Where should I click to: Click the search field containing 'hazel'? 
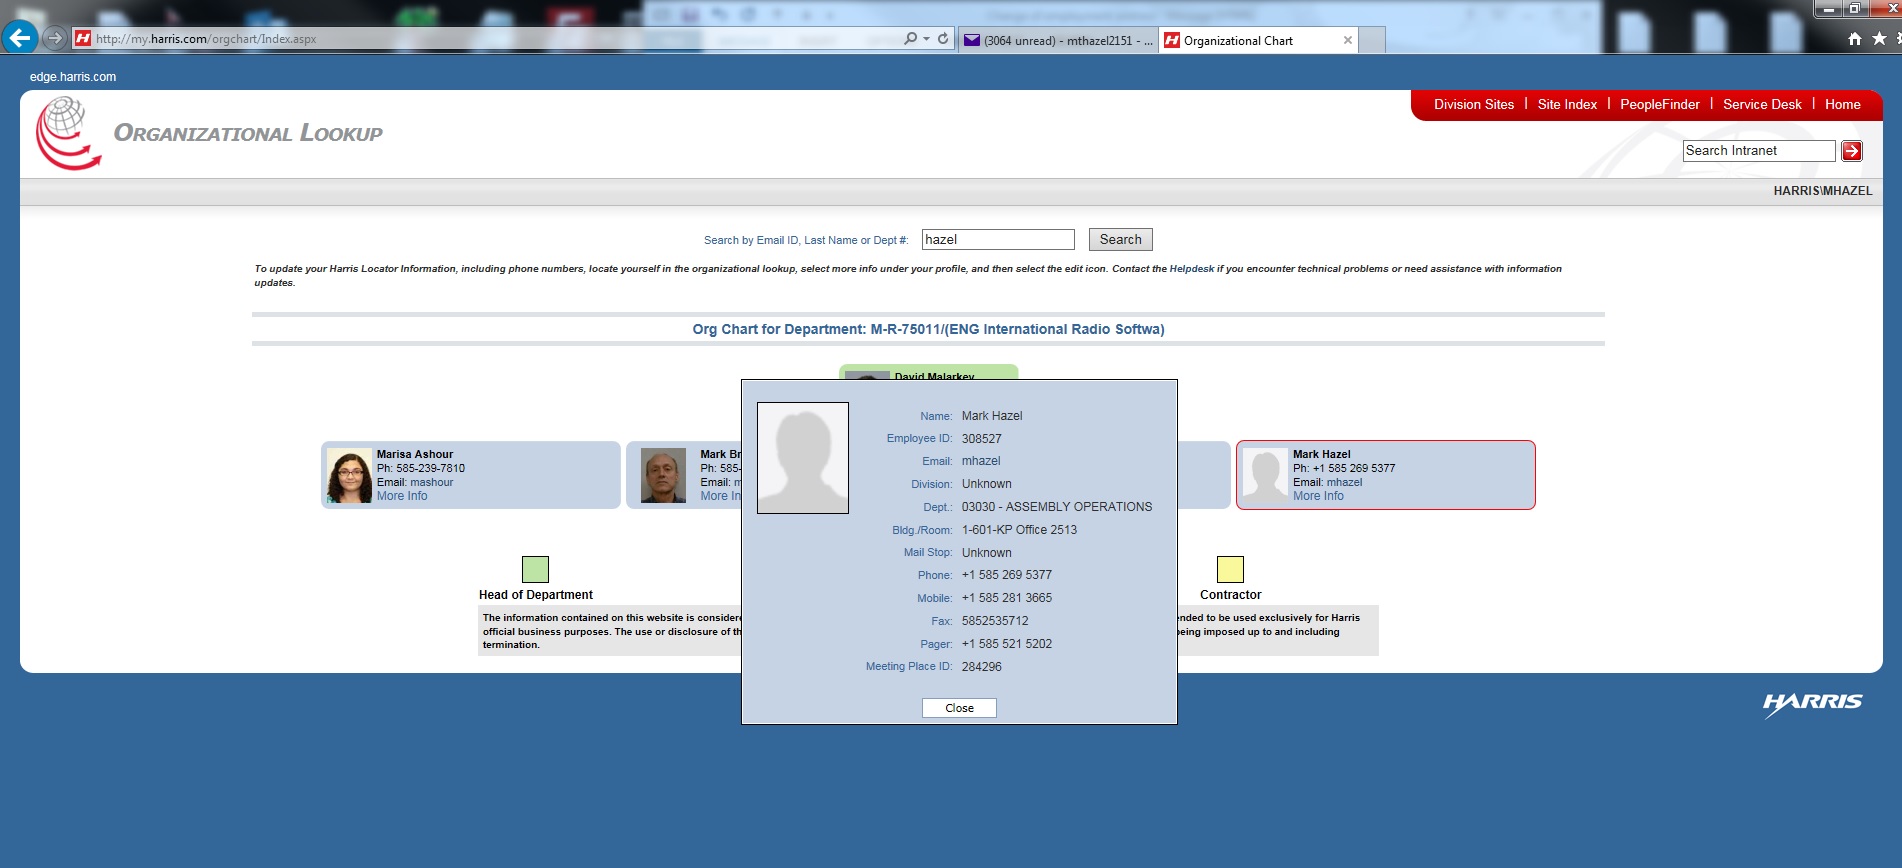pos(998,240)
